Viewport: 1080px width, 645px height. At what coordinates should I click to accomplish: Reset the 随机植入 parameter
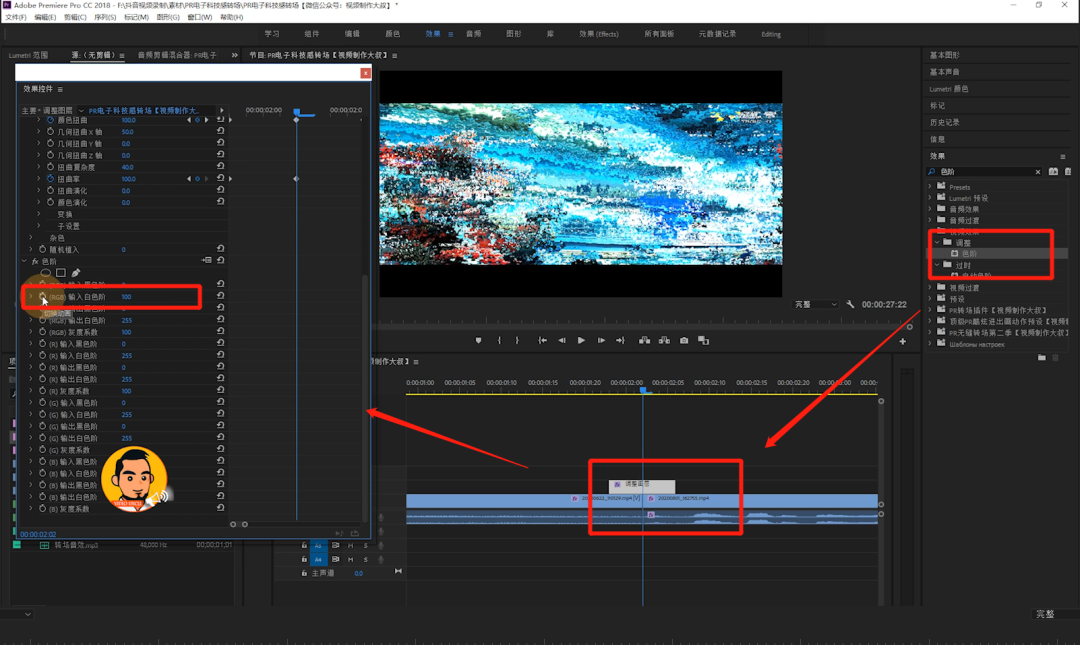tap(220, 248)
